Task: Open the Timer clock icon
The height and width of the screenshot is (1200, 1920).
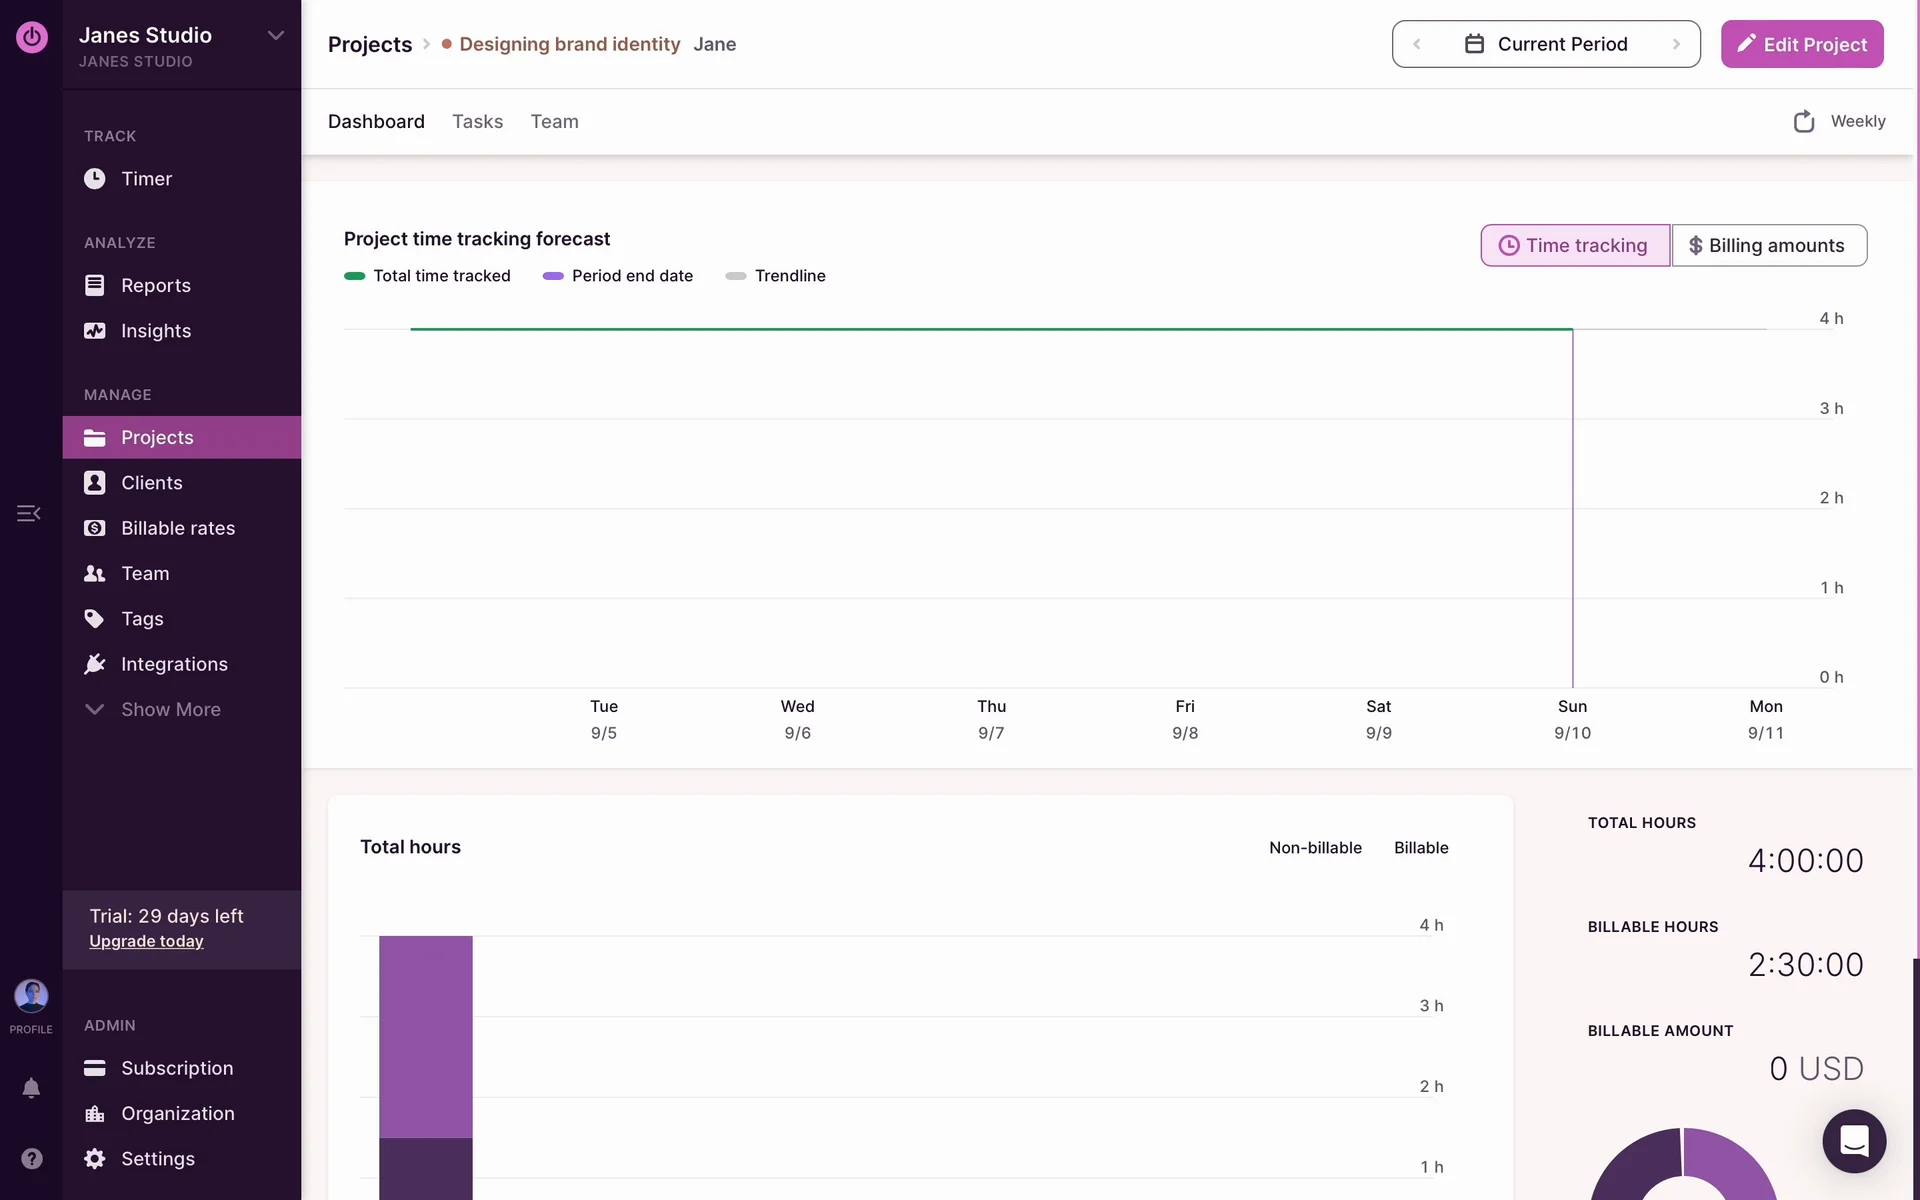Action: [94, 179]
